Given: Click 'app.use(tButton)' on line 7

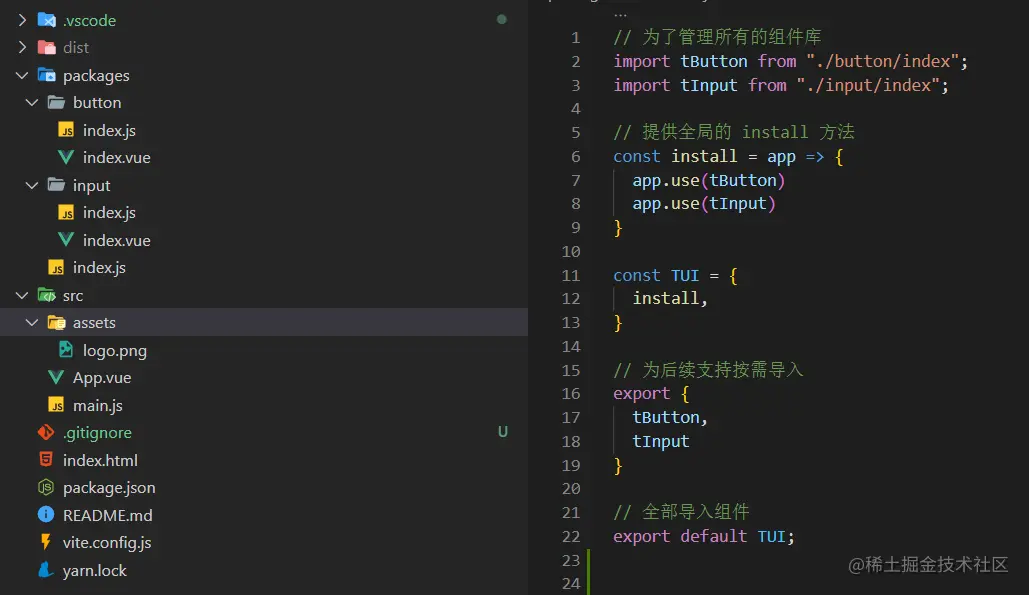Looking at the screenshot, I should 708,180.
